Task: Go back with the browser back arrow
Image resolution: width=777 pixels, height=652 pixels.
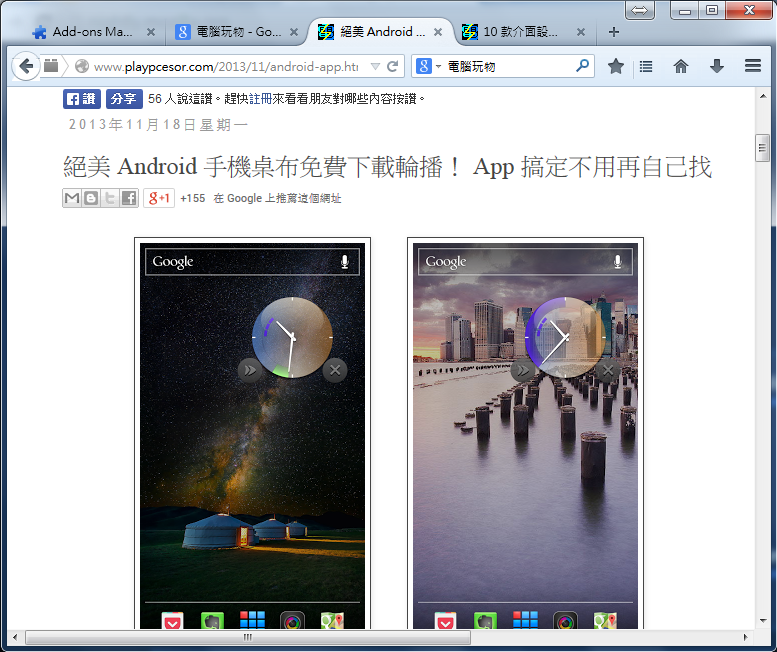Action: (x=25, y=66)
